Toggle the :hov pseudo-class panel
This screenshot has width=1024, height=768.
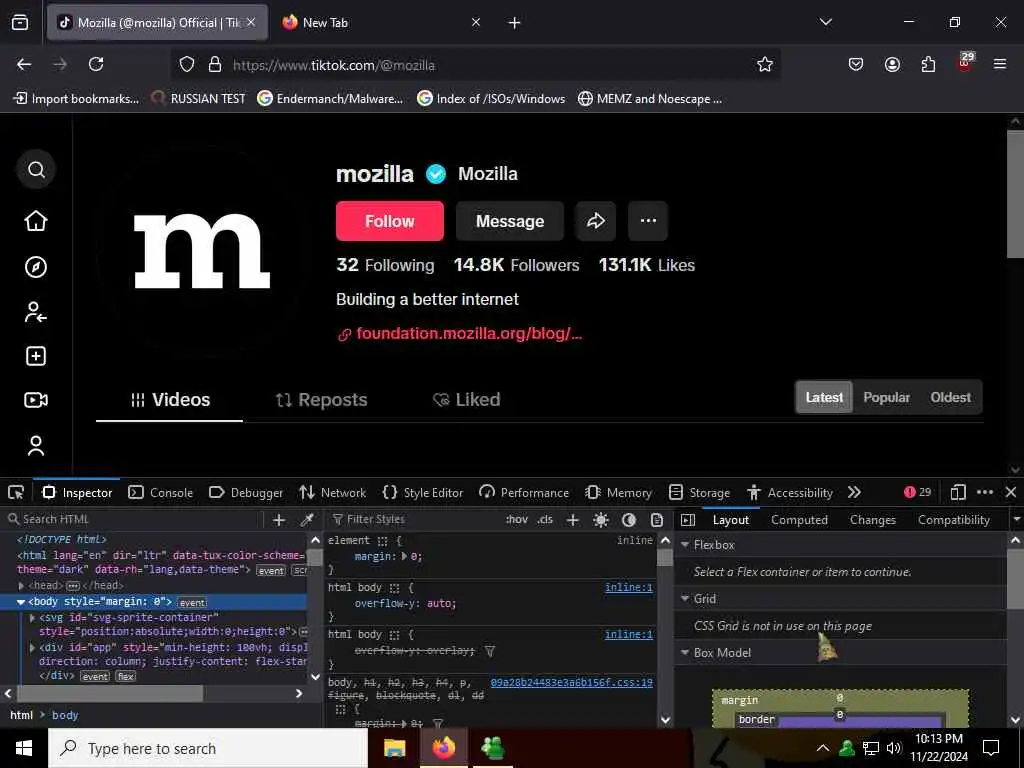517,520
